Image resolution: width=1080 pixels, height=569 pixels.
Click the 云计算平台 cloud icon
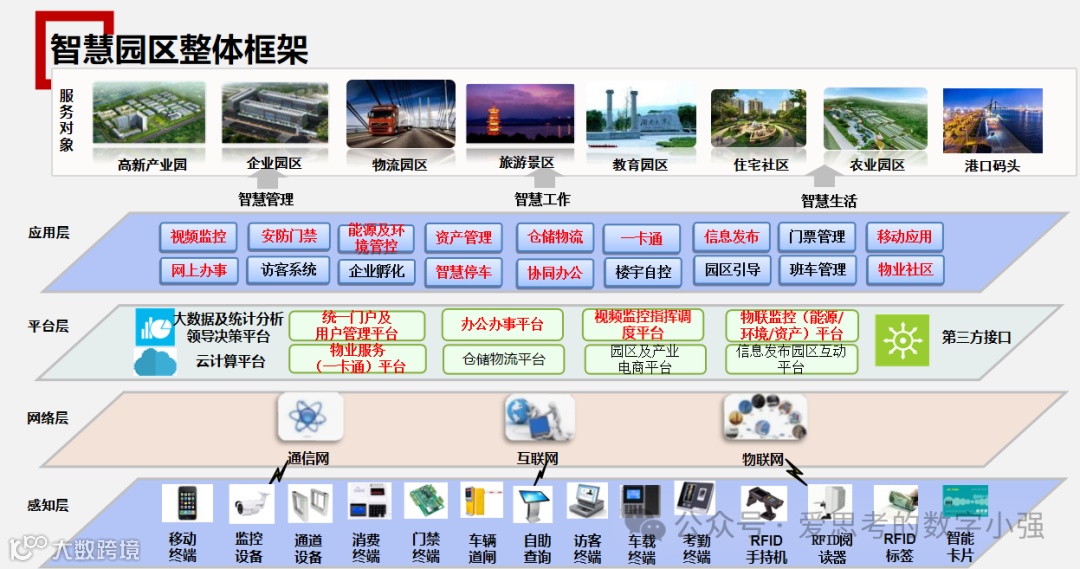click(x=155, y=362)
